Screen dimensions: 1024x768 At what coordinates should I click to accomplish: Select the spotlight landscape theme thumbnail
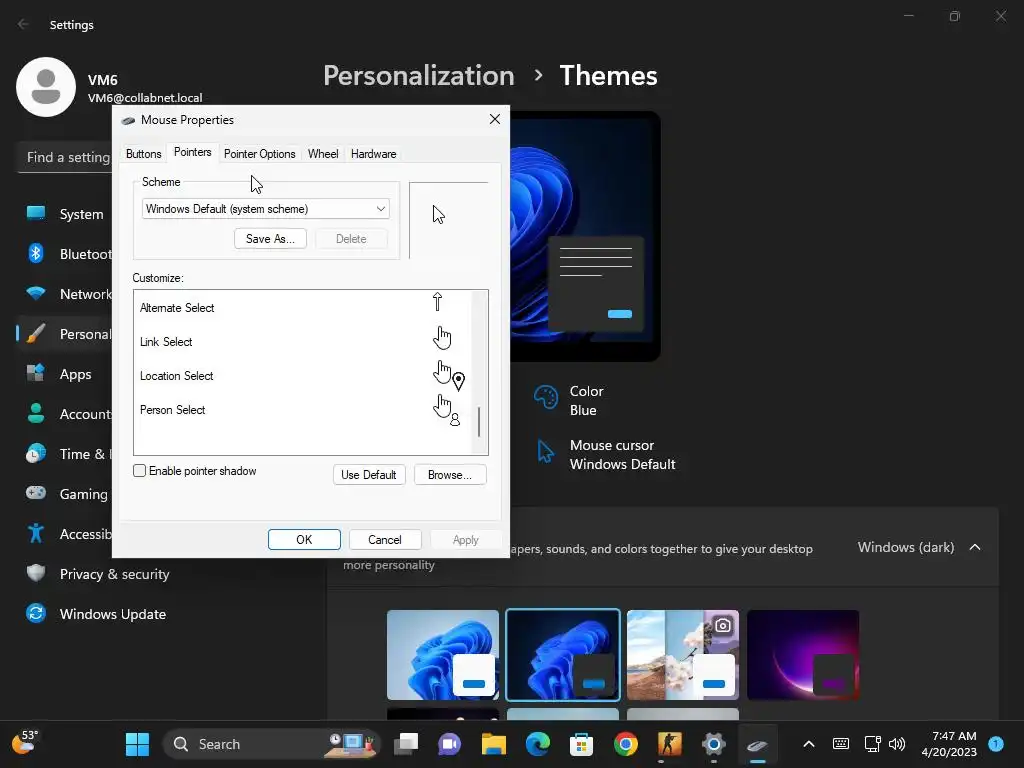coord(682,654)
